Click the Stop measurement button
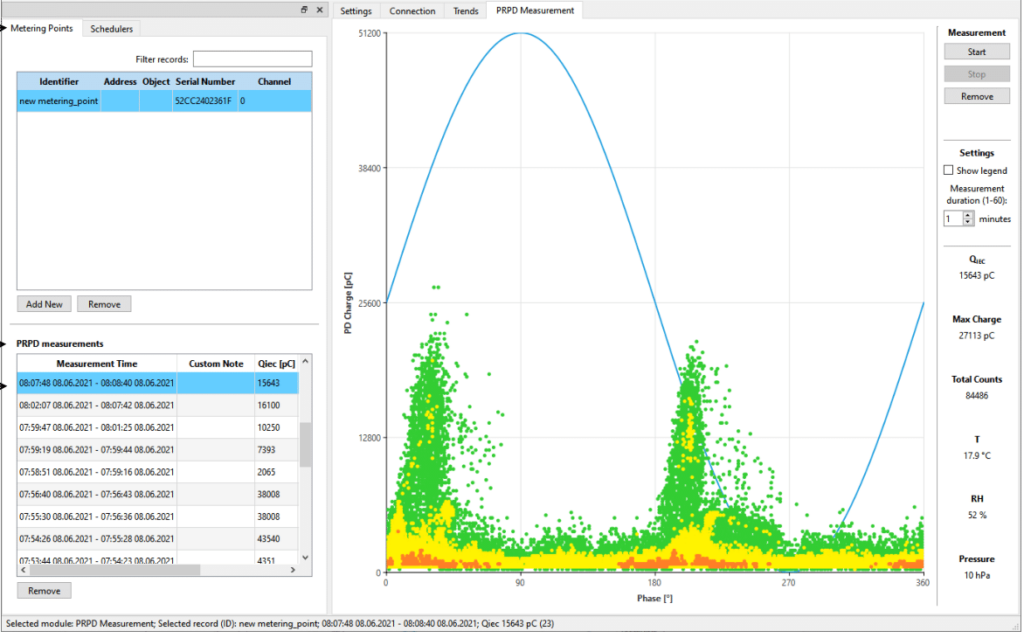The width and height of the screenshot is (1024, 638). (x=976, y=74)
